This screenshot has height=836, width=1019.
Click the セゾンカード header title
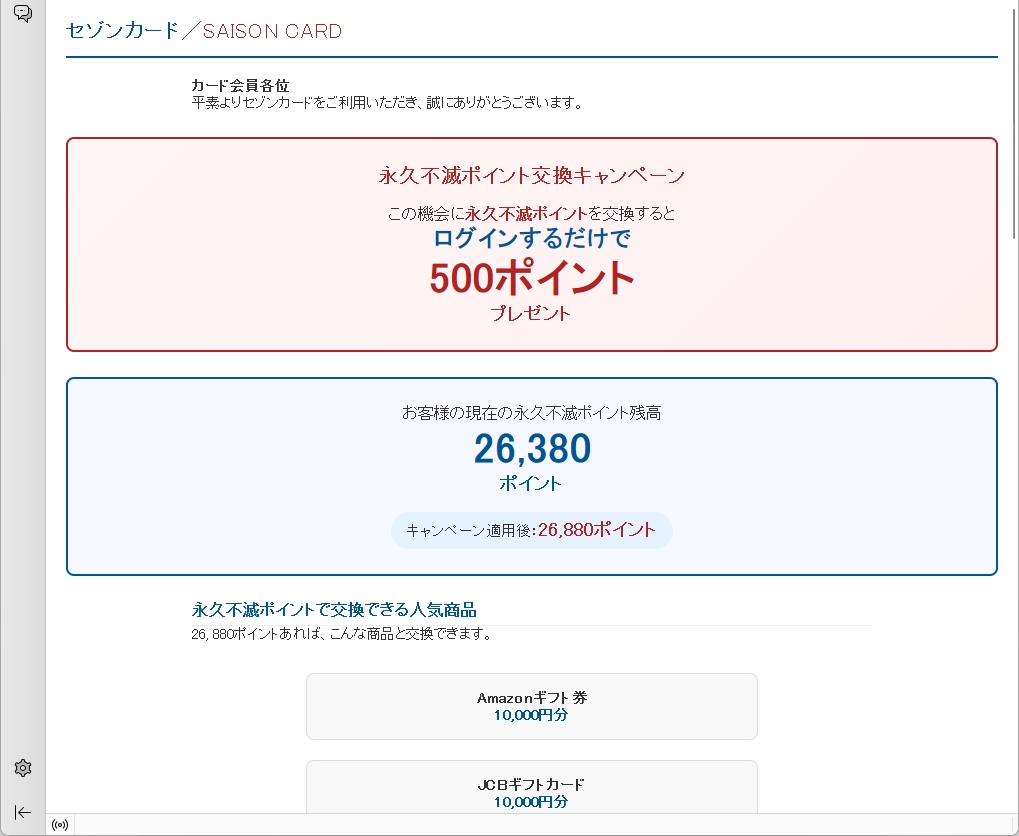tap(122, 31)
